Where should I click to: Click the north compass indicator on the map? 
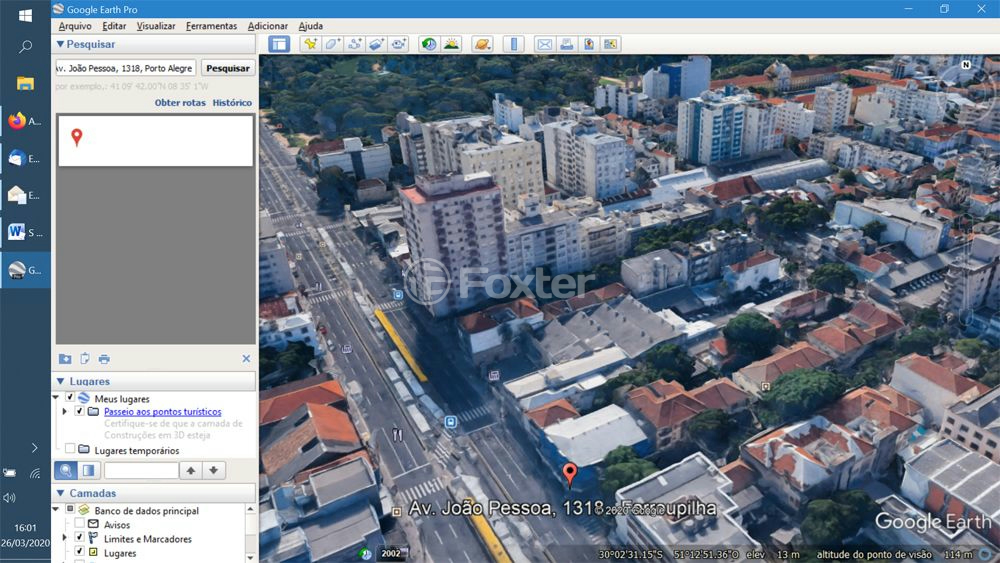pyautogui.click(x=966, y=64)
